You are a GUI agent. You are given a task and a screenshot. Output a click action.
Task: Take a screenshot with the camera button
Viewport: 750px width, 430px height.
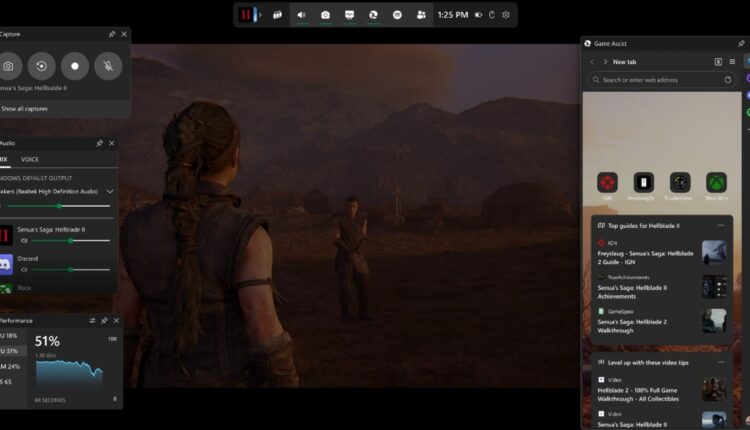pyautogui.click(x=8, y=67)
